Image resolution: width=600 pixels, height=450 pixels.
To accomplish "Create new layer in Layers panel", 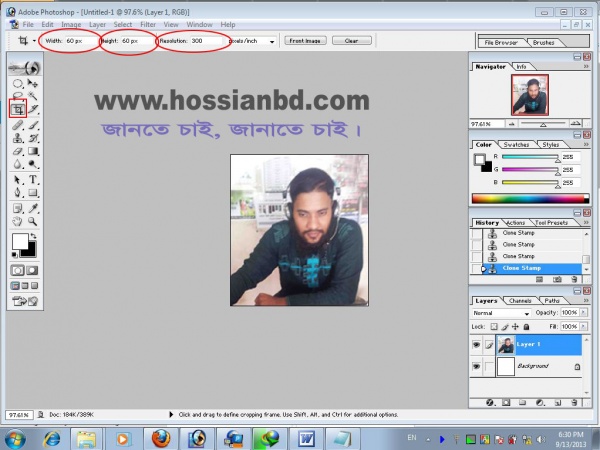I will [x=558, y=403].
